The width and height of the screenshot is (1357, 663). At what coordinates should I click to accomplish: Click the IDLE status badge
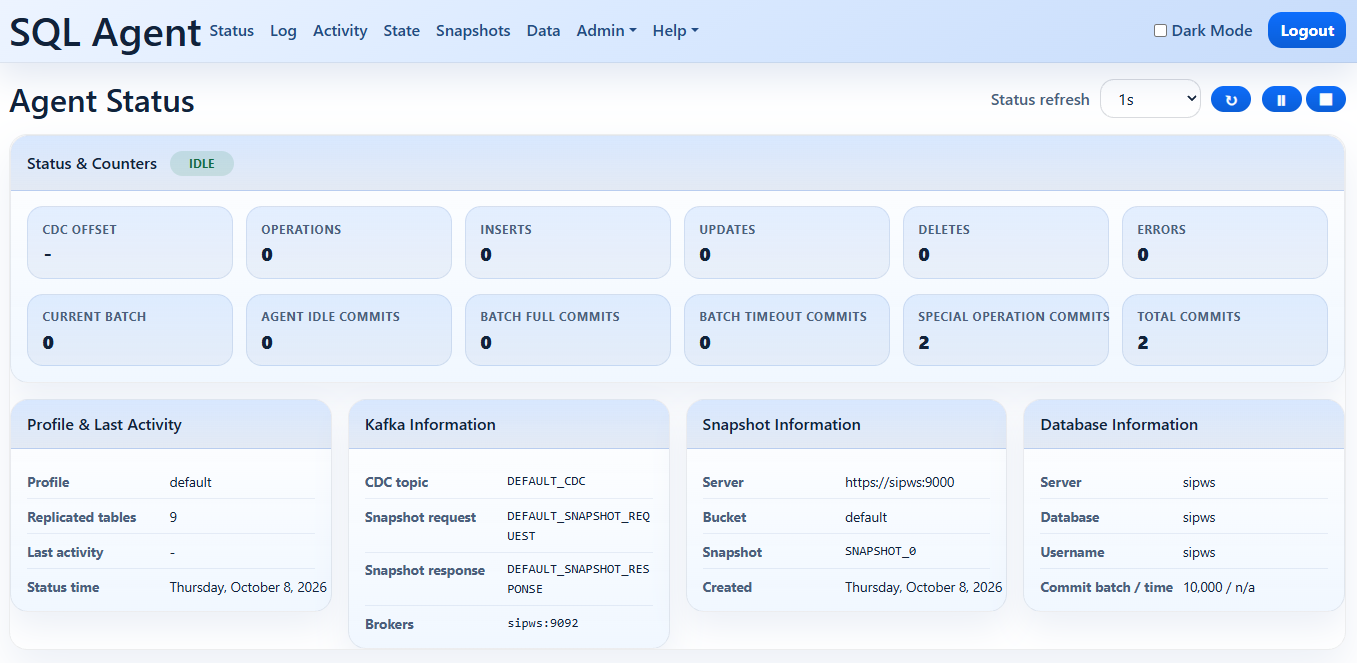click(x=202, y=163)
